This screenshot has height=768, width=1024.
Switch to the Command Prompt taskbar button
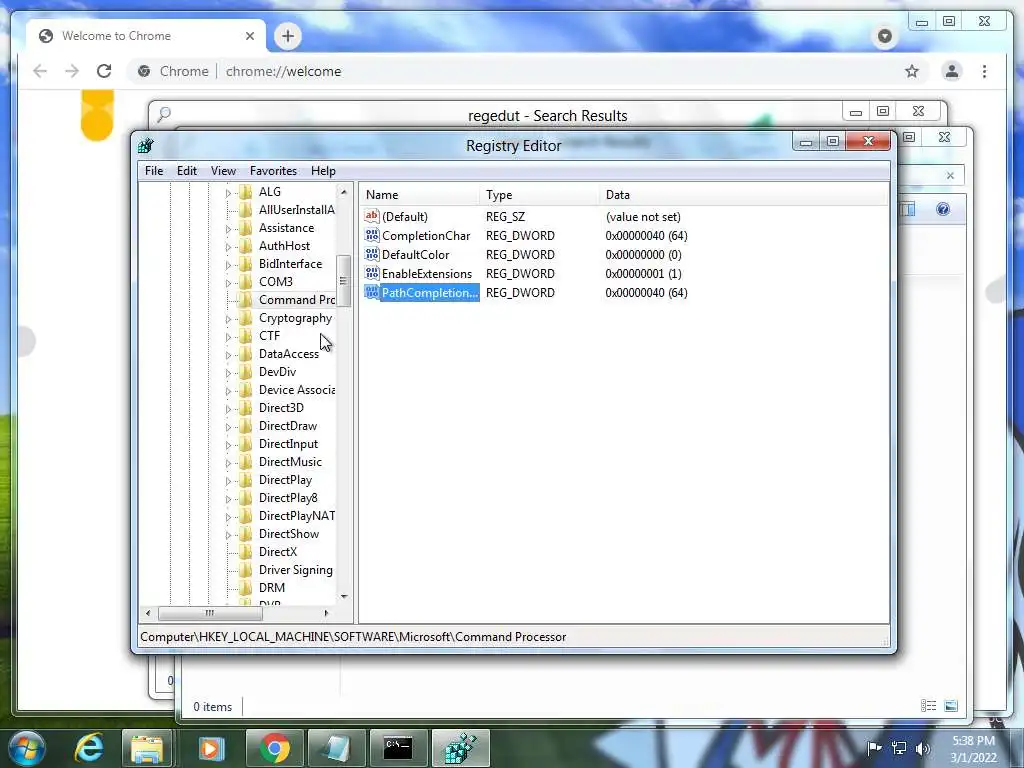[398, 748]
